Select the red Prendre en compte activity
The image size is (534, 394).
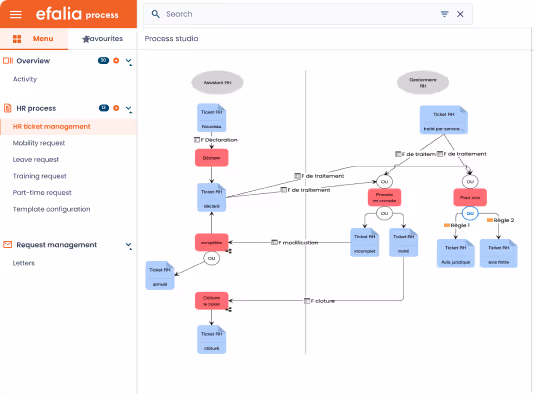point(384,198)
